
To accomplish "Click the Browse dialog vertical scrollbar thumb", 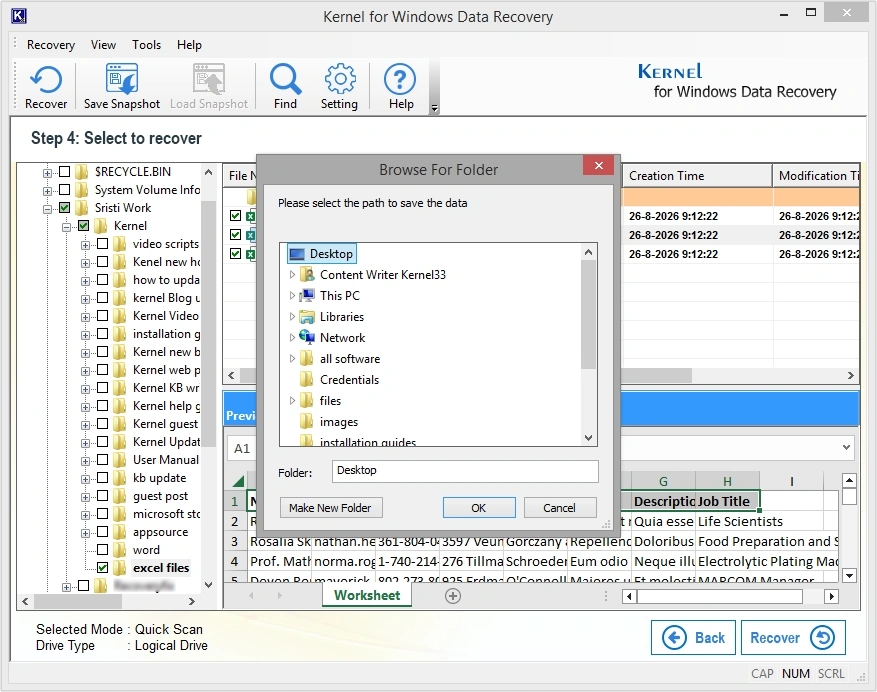I will 588,314.
